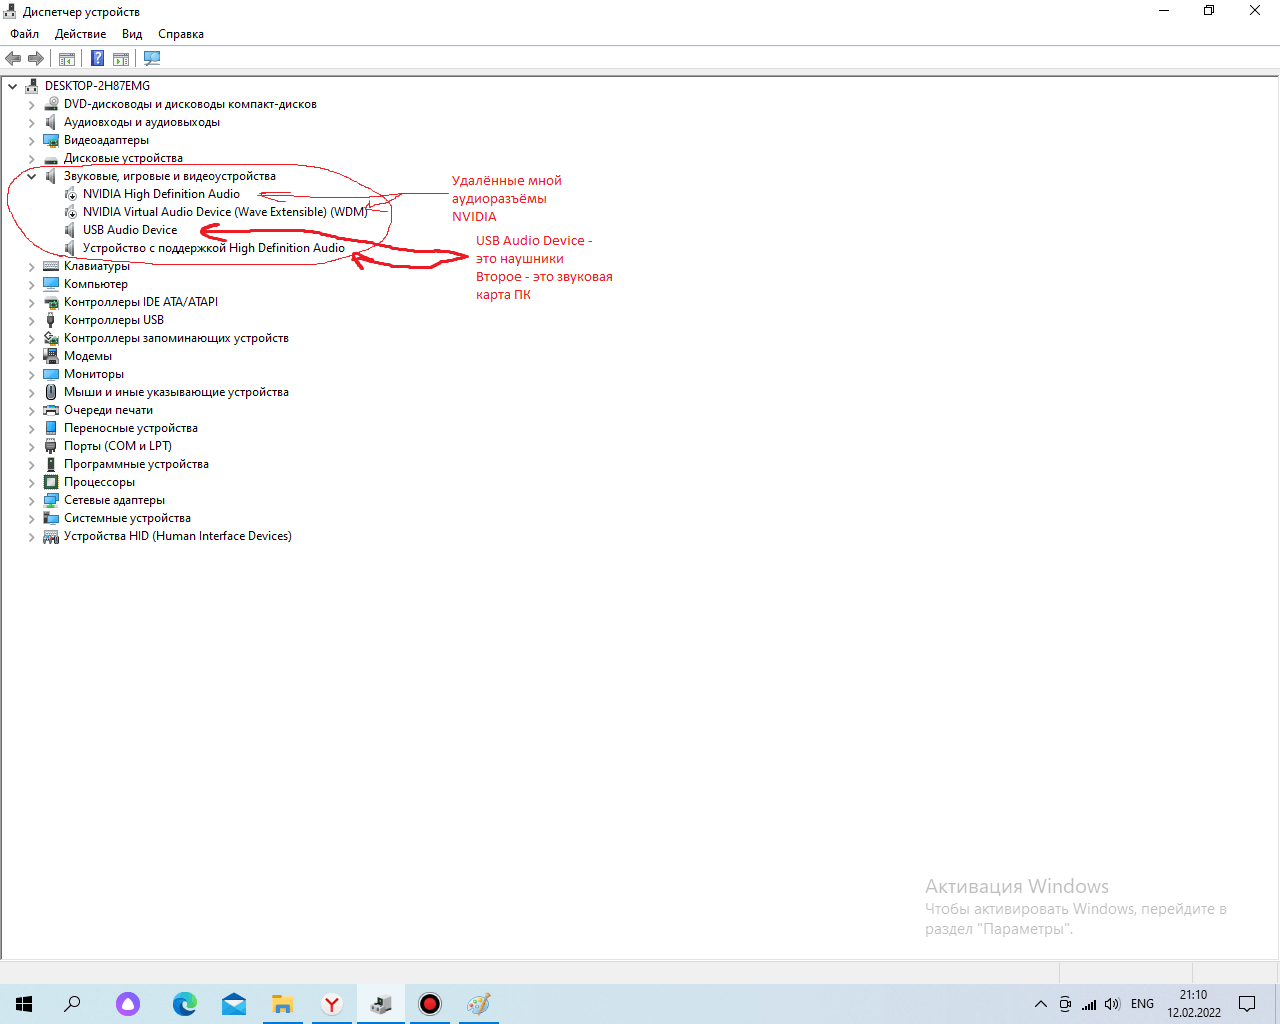1280x1024 pixels.
Task: Expand the Процессоры category
Action: [32, 482]
